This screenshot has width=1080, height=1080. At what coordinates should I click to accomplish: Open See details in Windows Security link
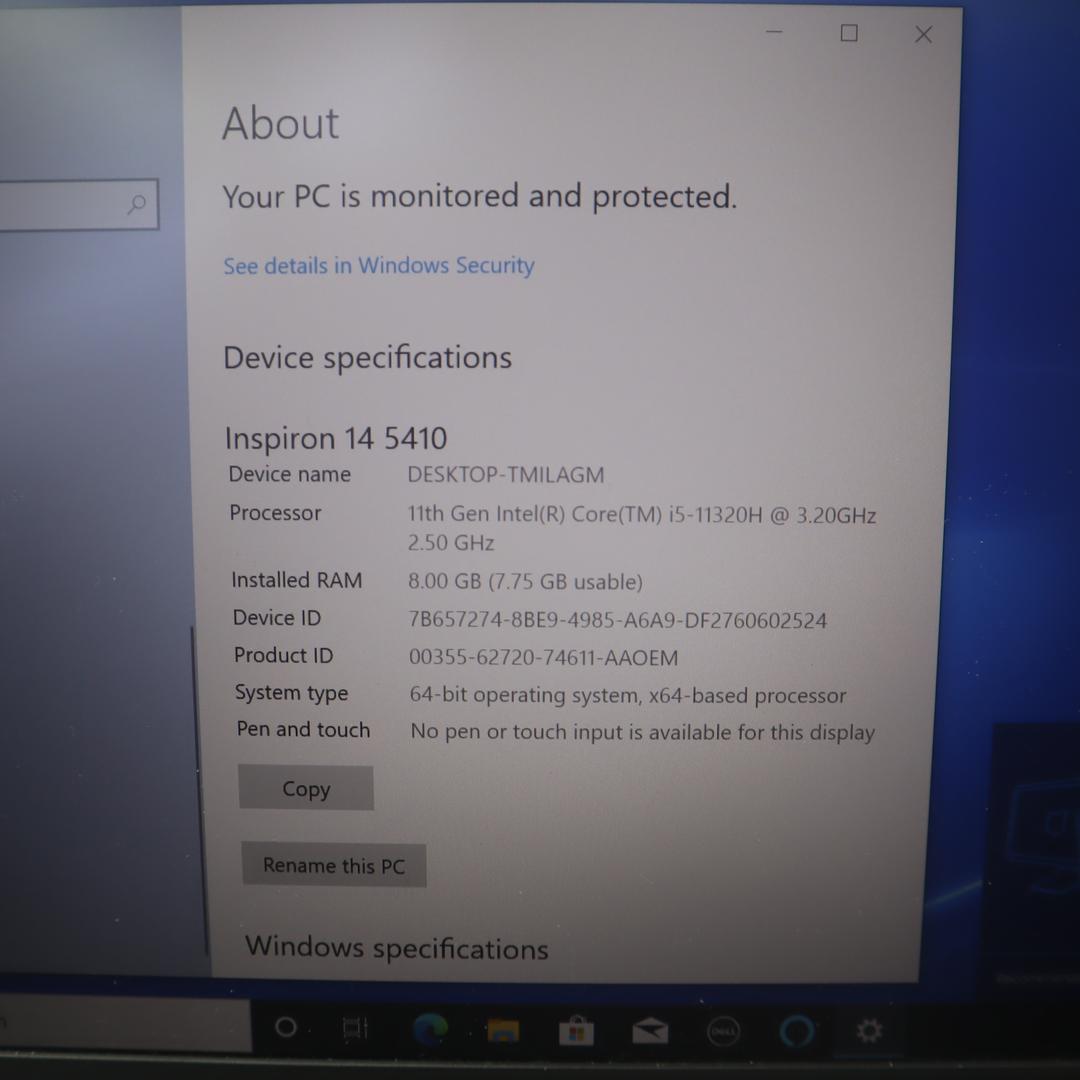click(x=379, y=266)
